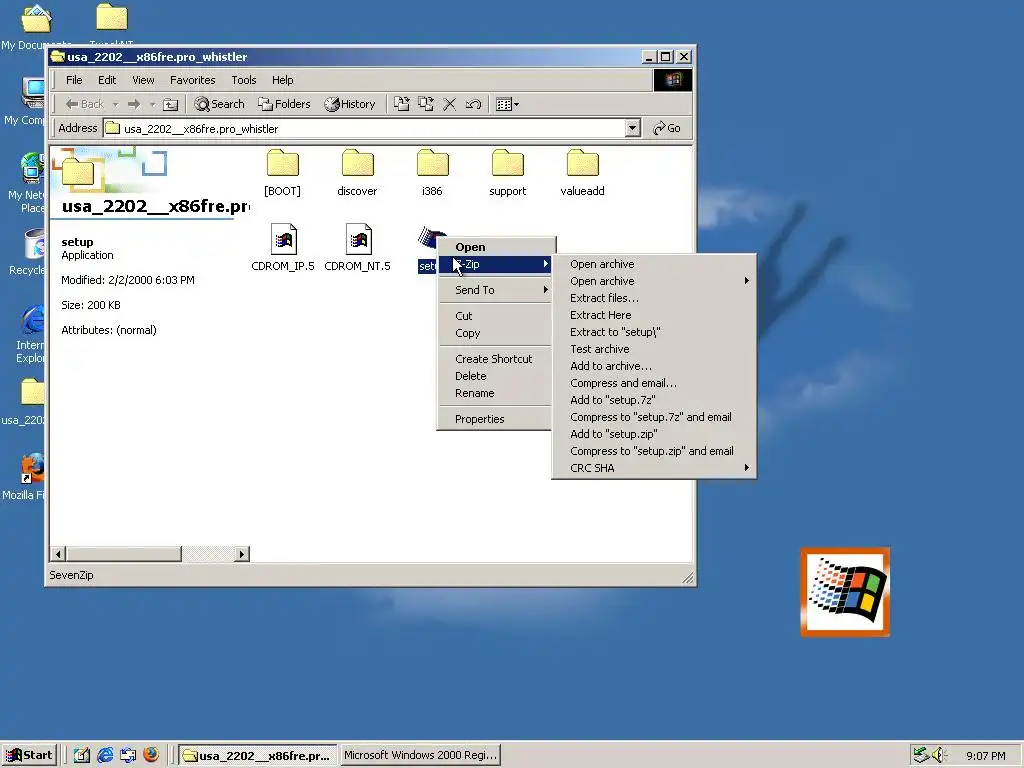Choose Compress to "setup.zip" and email

click(654, 451)
